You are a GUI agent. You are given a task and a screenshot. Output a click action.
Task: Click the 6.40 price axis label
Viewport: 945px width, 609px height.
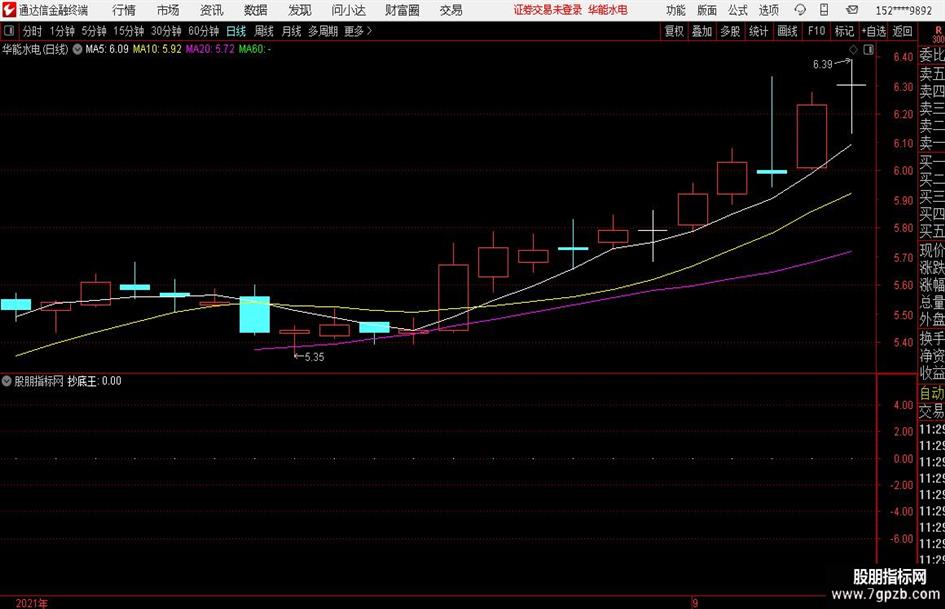(x=903, y=57)
